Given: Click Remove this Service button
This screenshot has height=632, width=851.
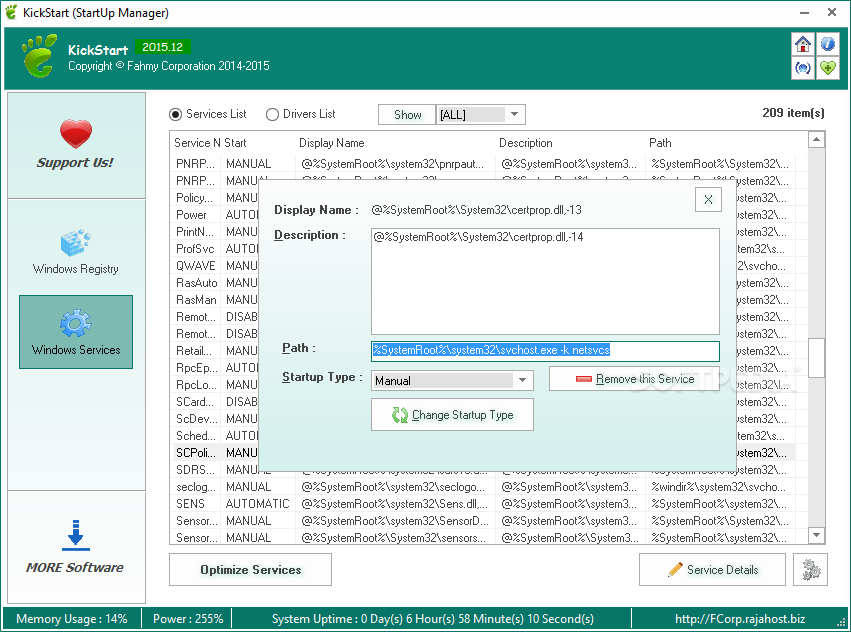Looking at the screenshot, I should [x=634, y=379].
